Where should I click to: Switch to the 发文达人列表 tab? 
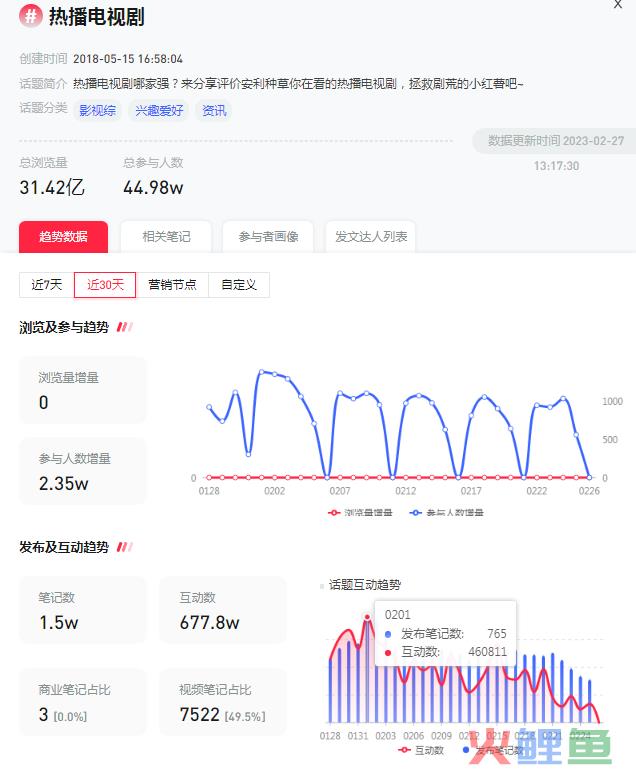point(371,237)
